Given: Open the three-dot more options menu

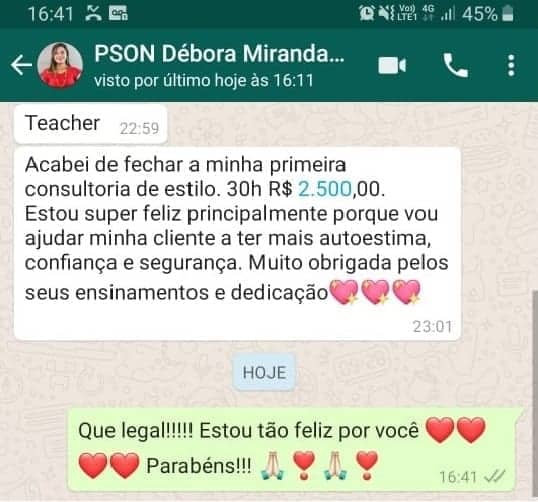Looking at the screenshot, I should (511, 65).
